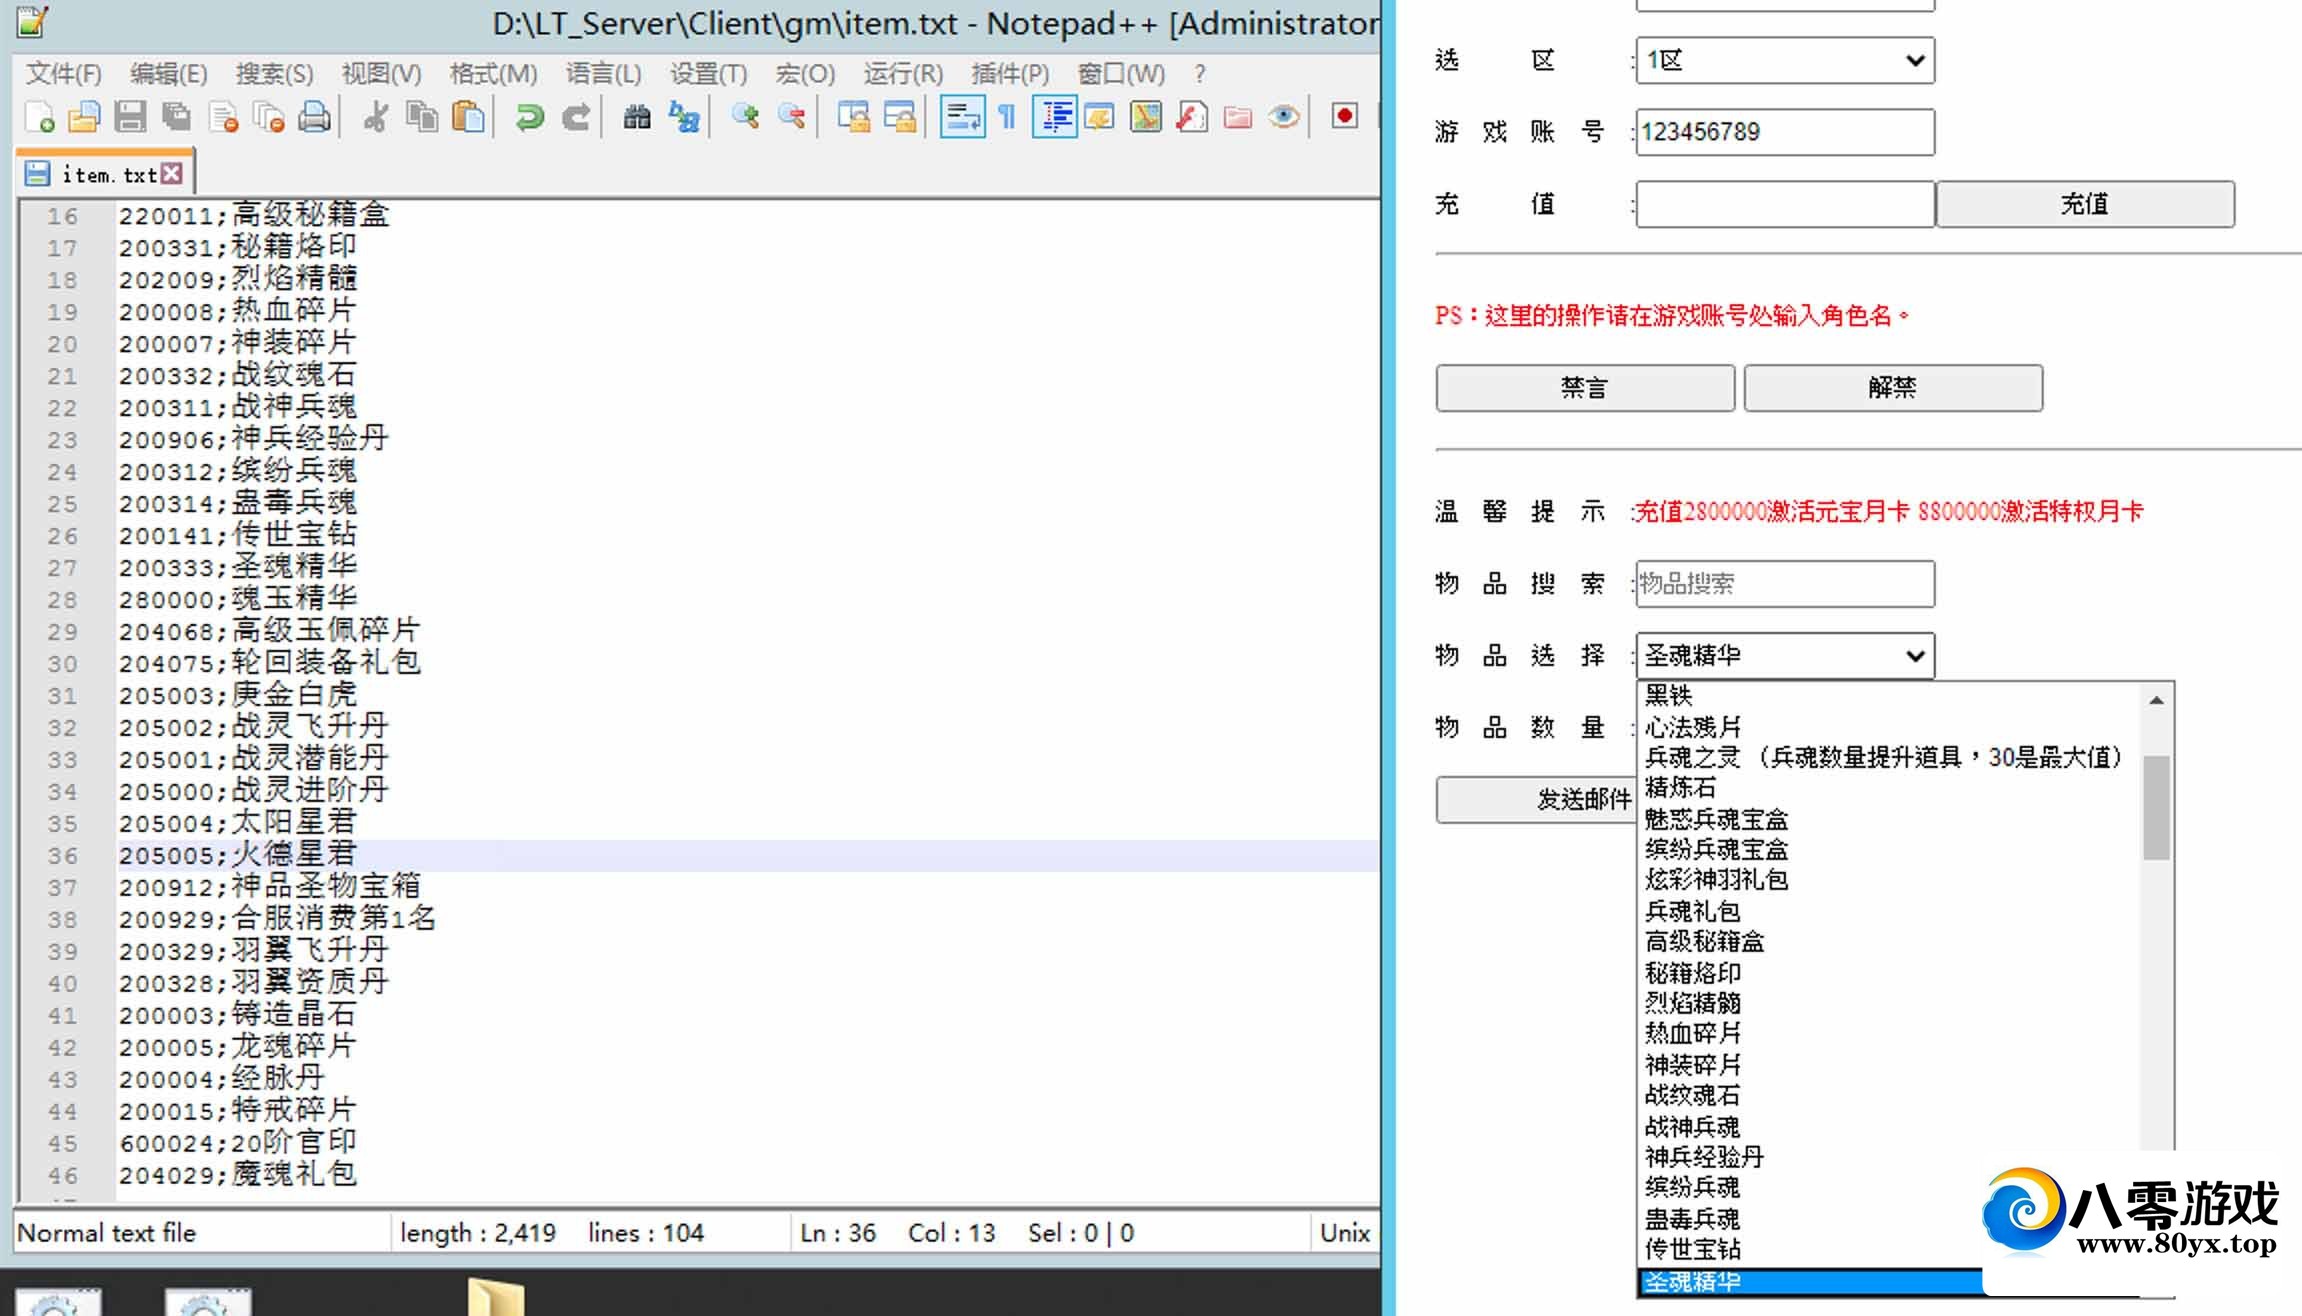The image size is (2302, 1316).
Task: Click the 禁言 button
Action: coord(1585,388)
